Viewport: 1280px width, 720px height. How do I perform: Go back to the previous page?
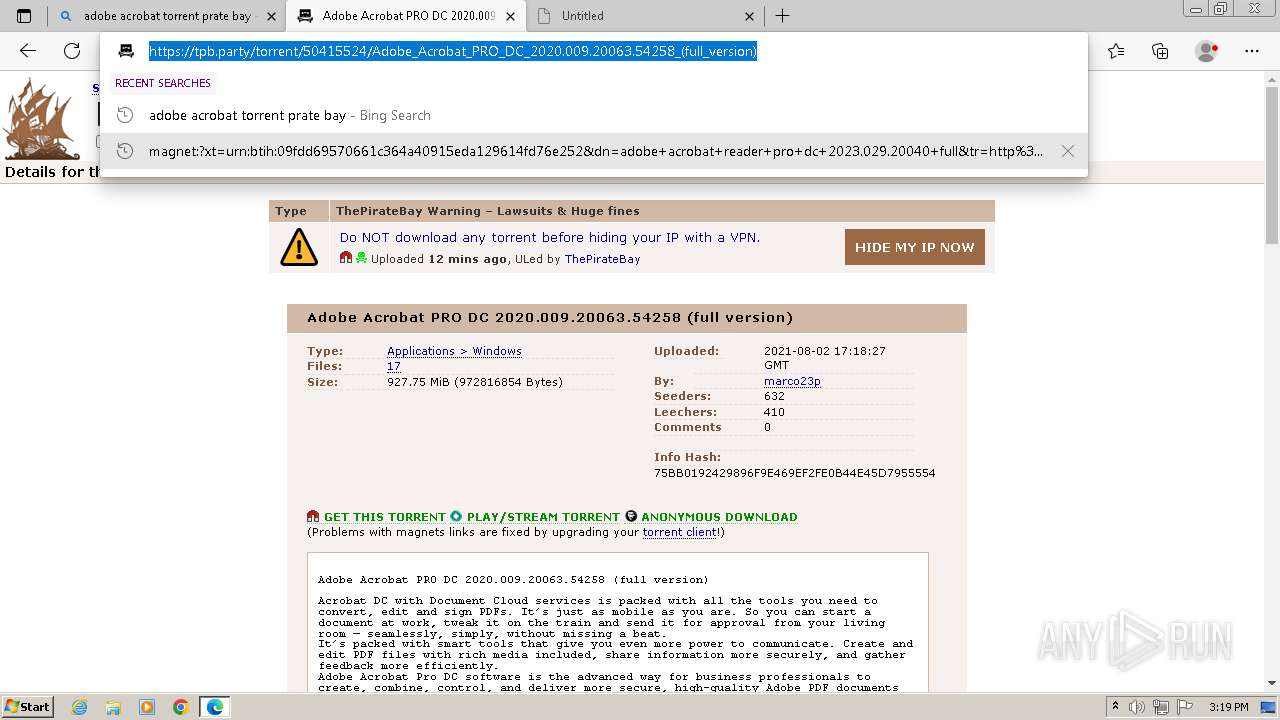(x=28, y=51)
